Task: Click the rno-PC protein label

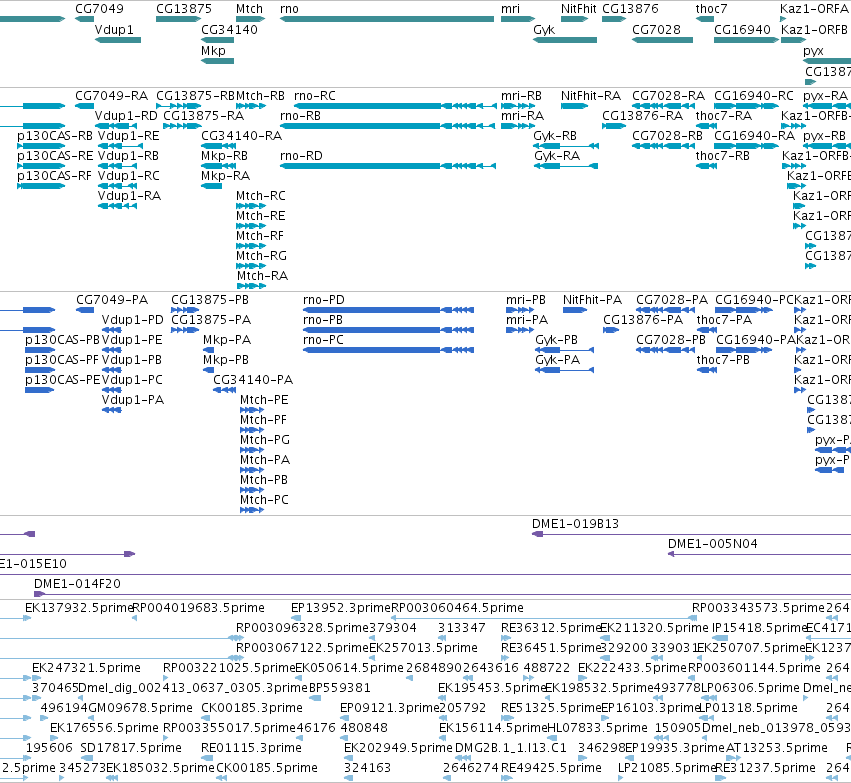Action: [323, 340]
